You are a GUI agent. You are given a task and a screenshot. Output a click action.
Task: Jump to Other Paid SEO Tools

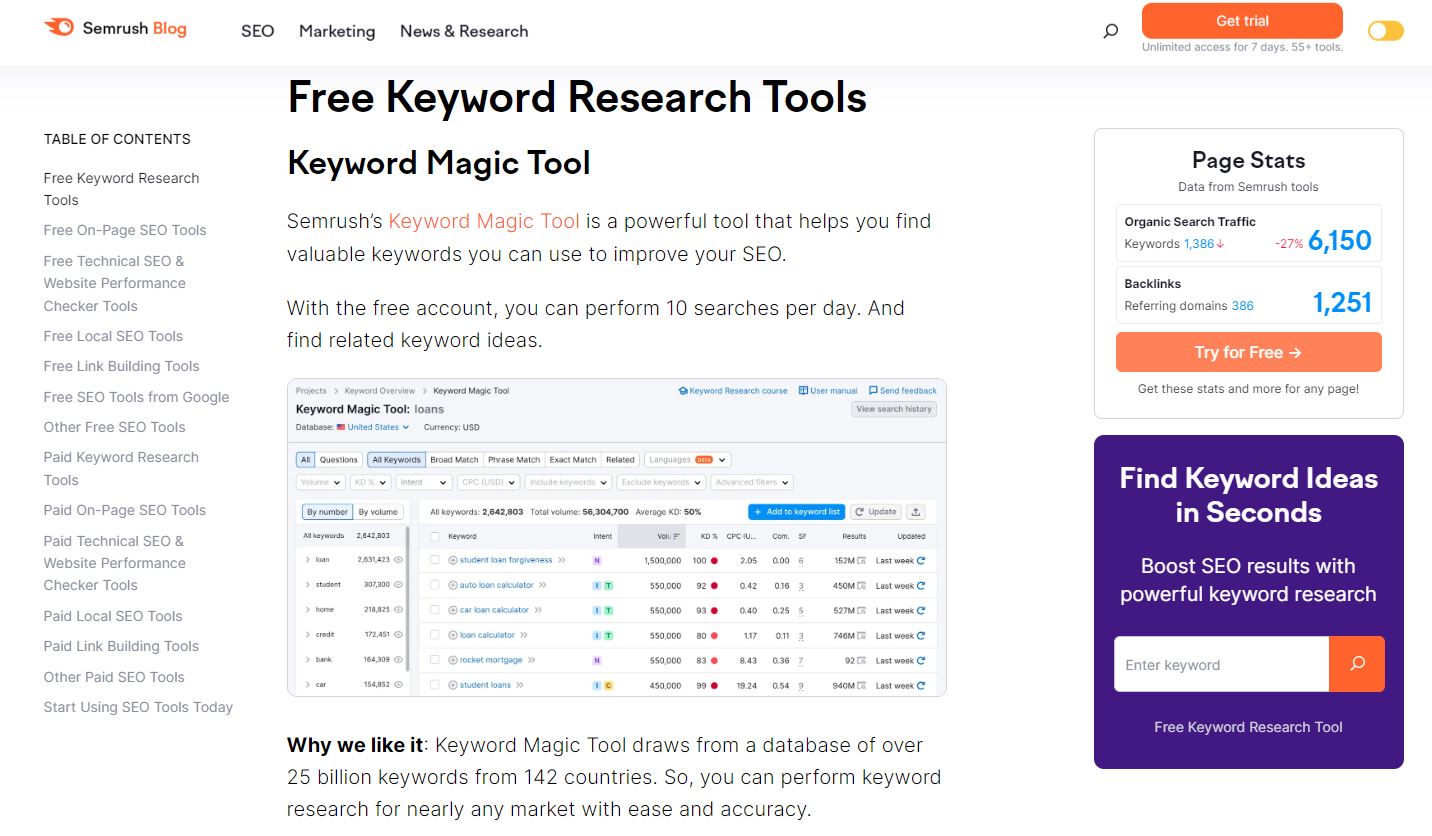tap(114, 677)
